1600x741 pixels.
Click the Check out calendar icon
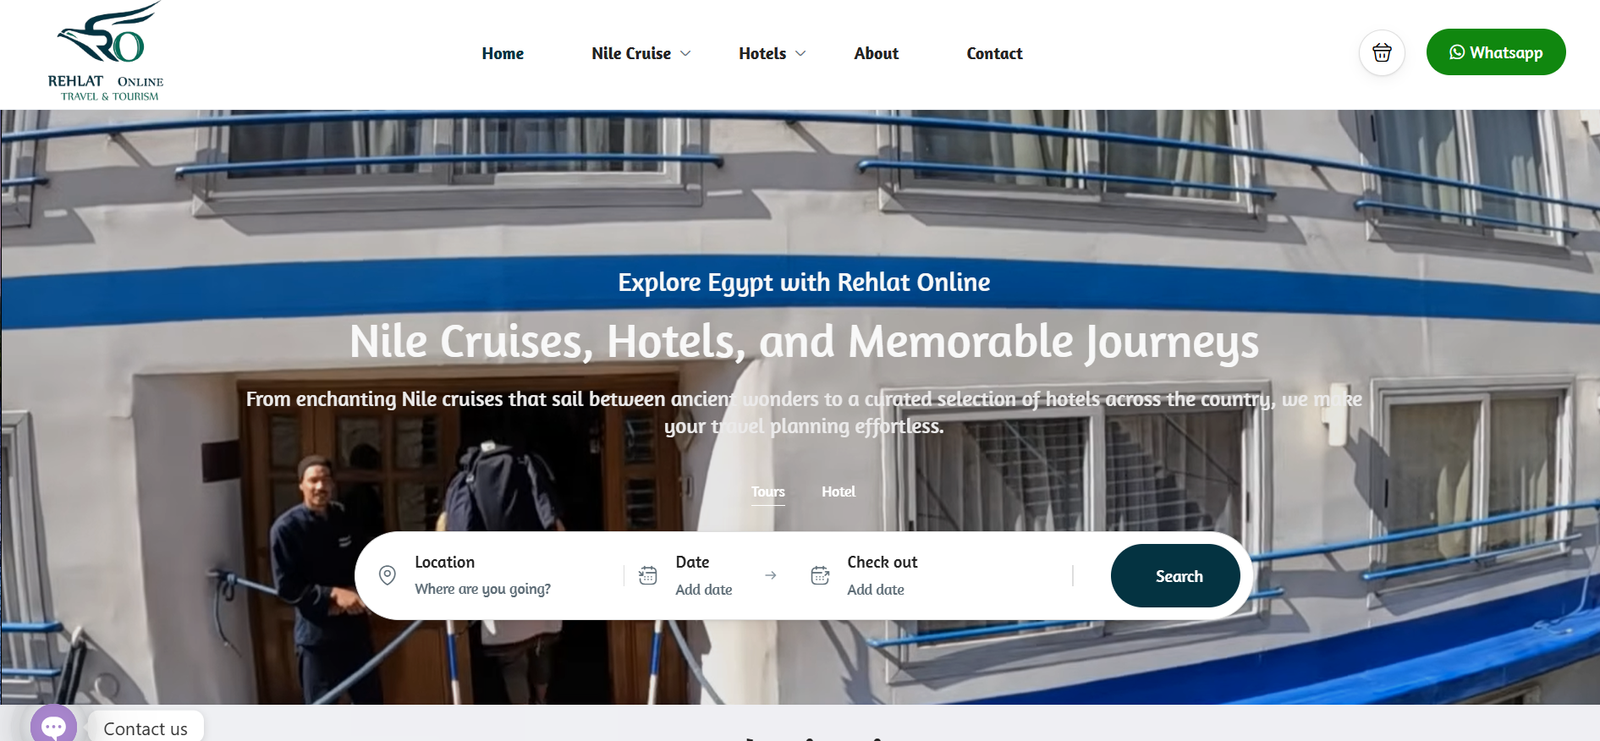click(820, 575)
